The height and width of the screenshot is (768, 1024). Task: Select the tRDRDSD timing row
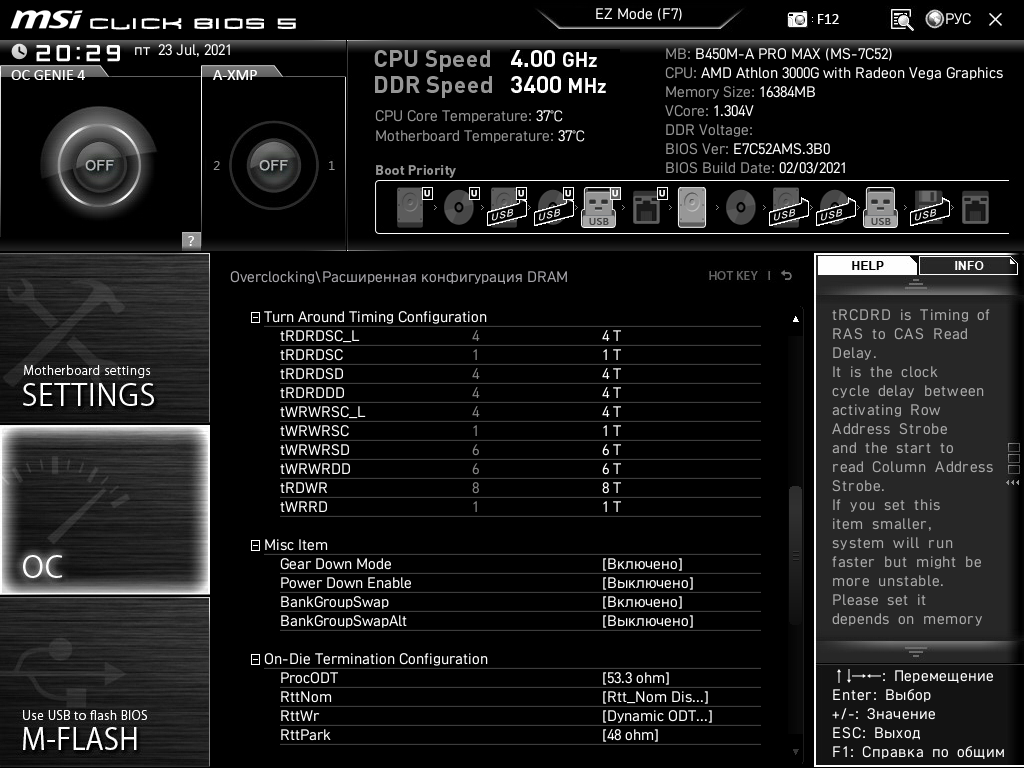(520, 374)
